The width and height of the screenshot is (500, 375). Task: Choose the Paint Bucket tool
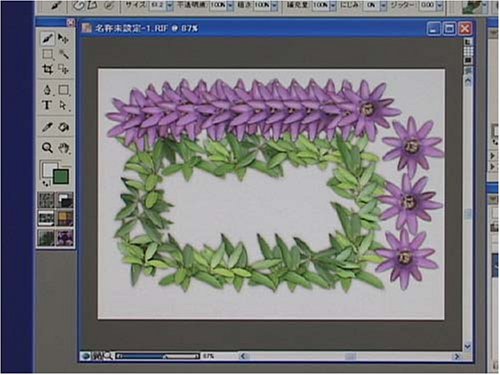(x=63, y=127)
